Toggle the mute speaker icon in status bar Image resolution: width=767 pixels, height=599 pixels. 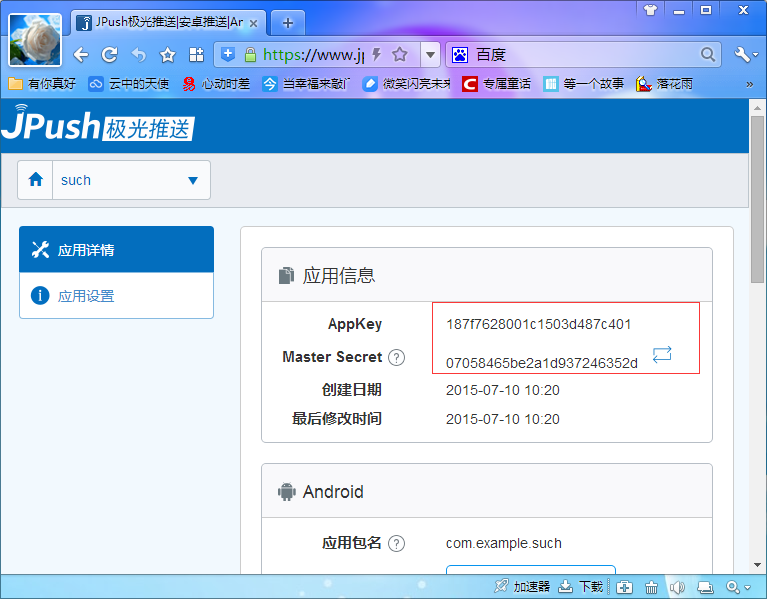point(677,587)
